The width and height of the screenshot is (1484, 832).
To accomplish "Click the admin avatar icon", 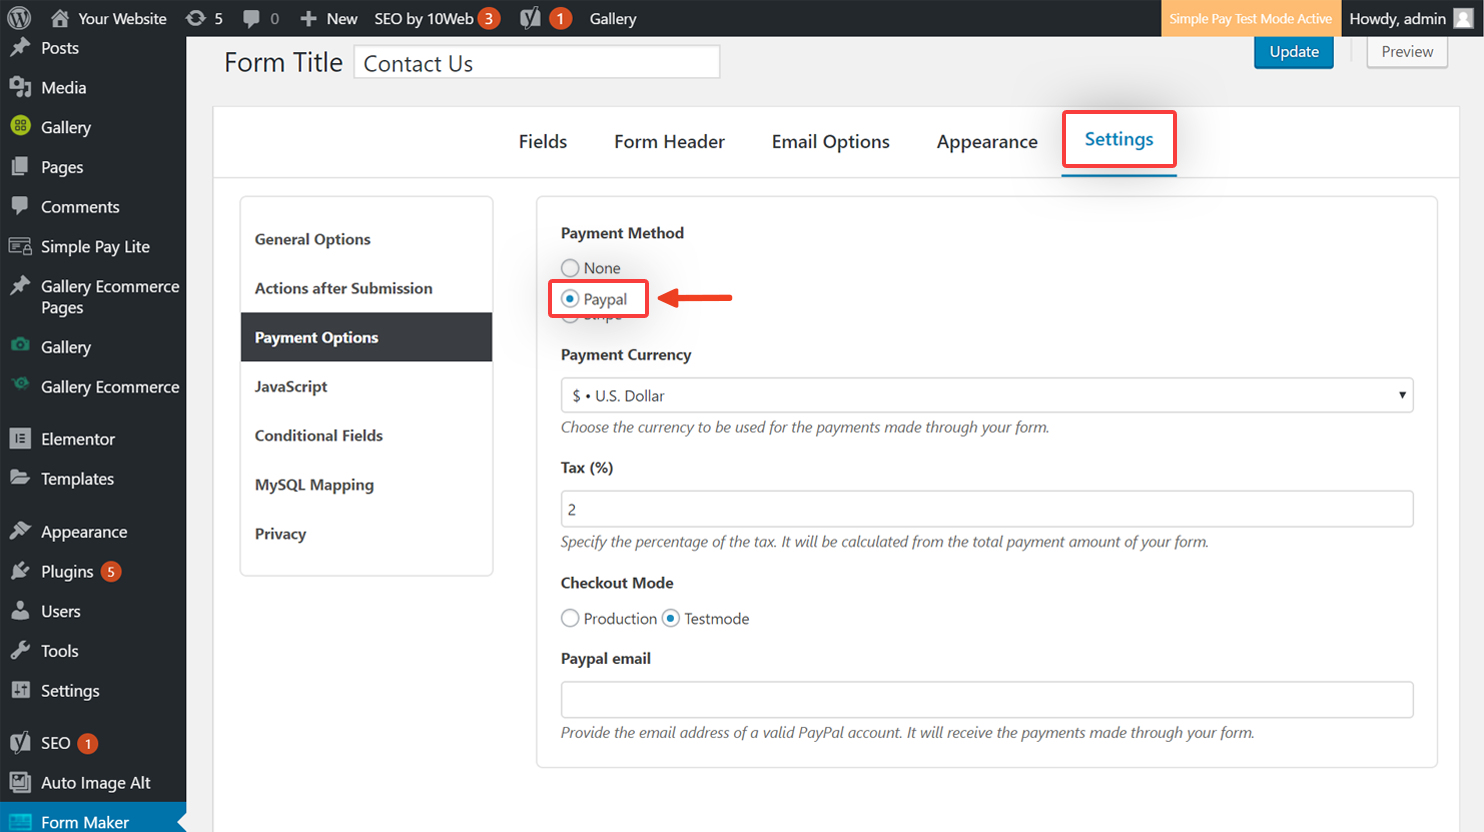I will 1463,18.
